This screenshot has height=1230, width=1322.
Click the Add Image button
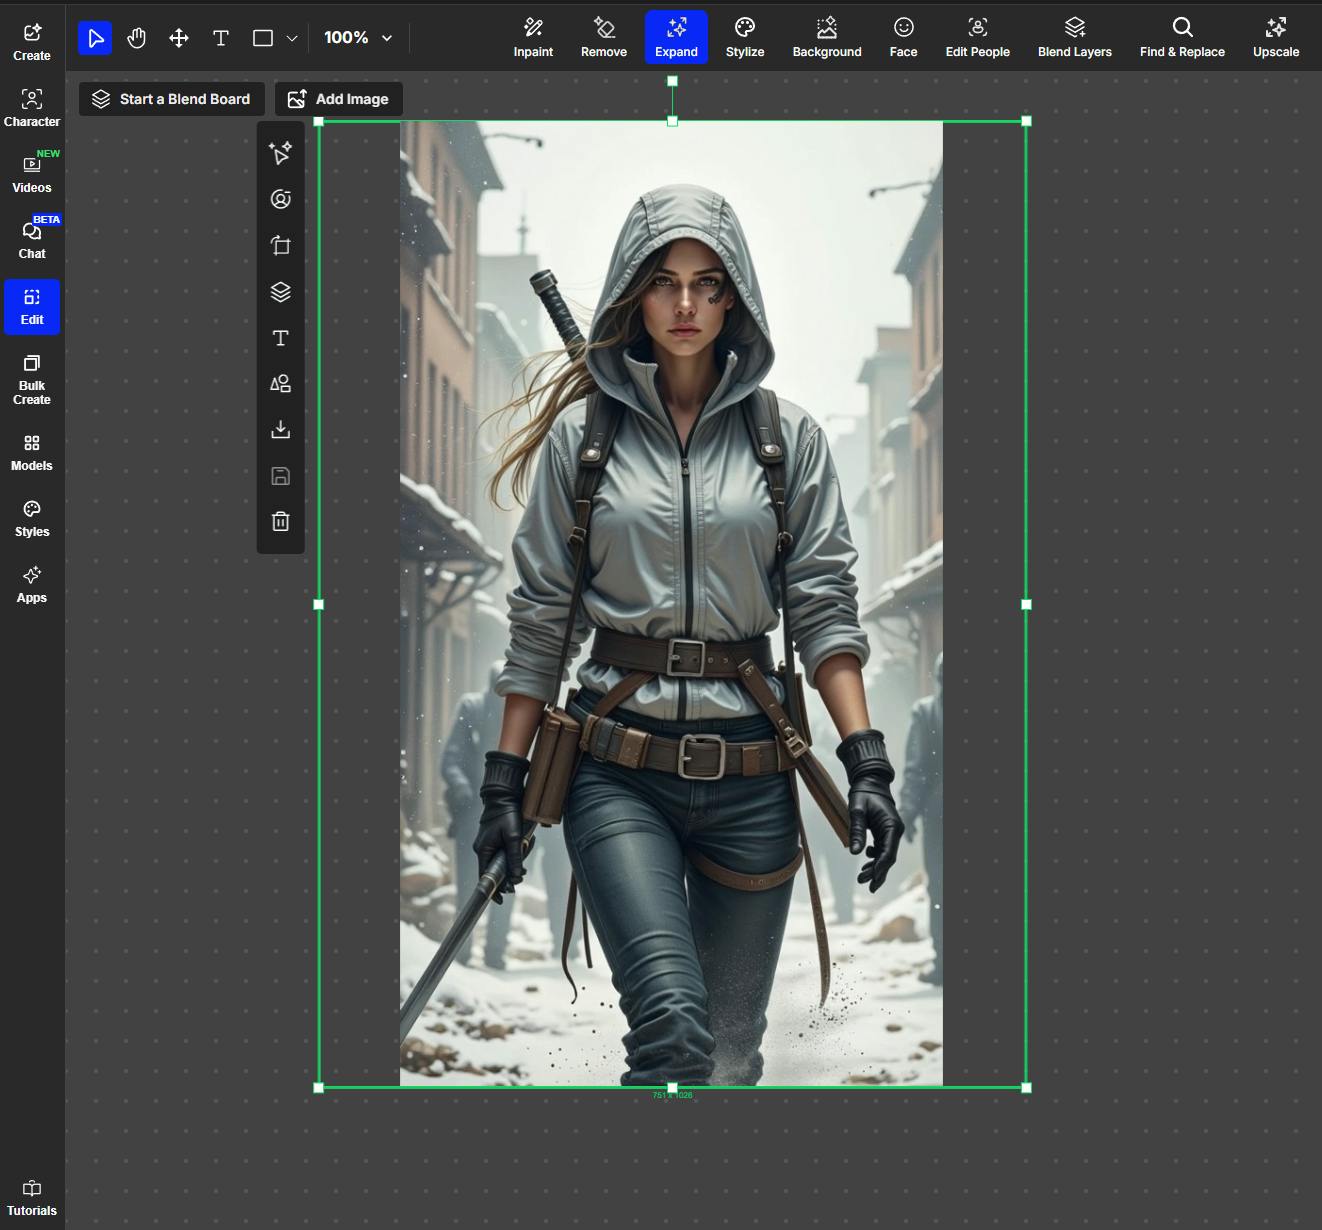tap(338, 98)
